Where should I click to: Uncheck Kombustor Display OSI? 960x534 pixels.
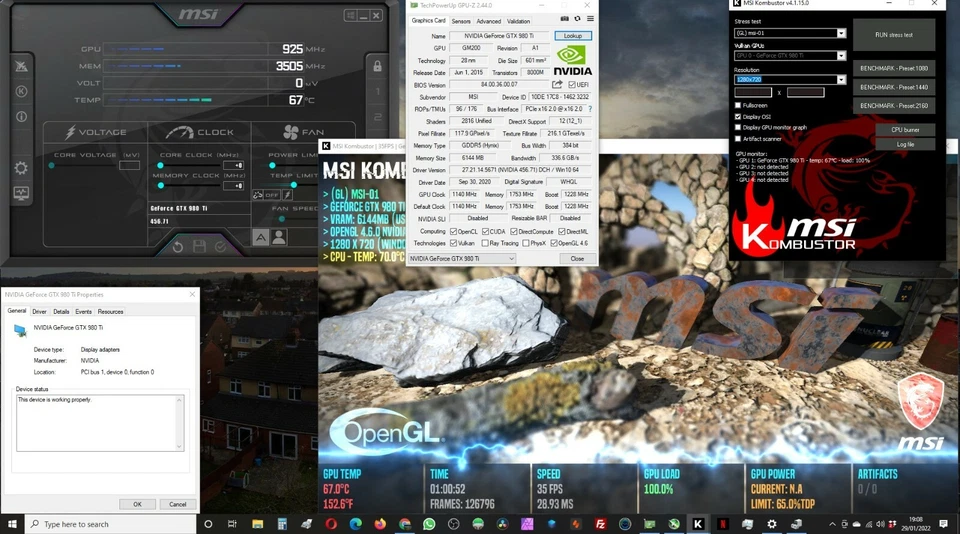point(738,116)
